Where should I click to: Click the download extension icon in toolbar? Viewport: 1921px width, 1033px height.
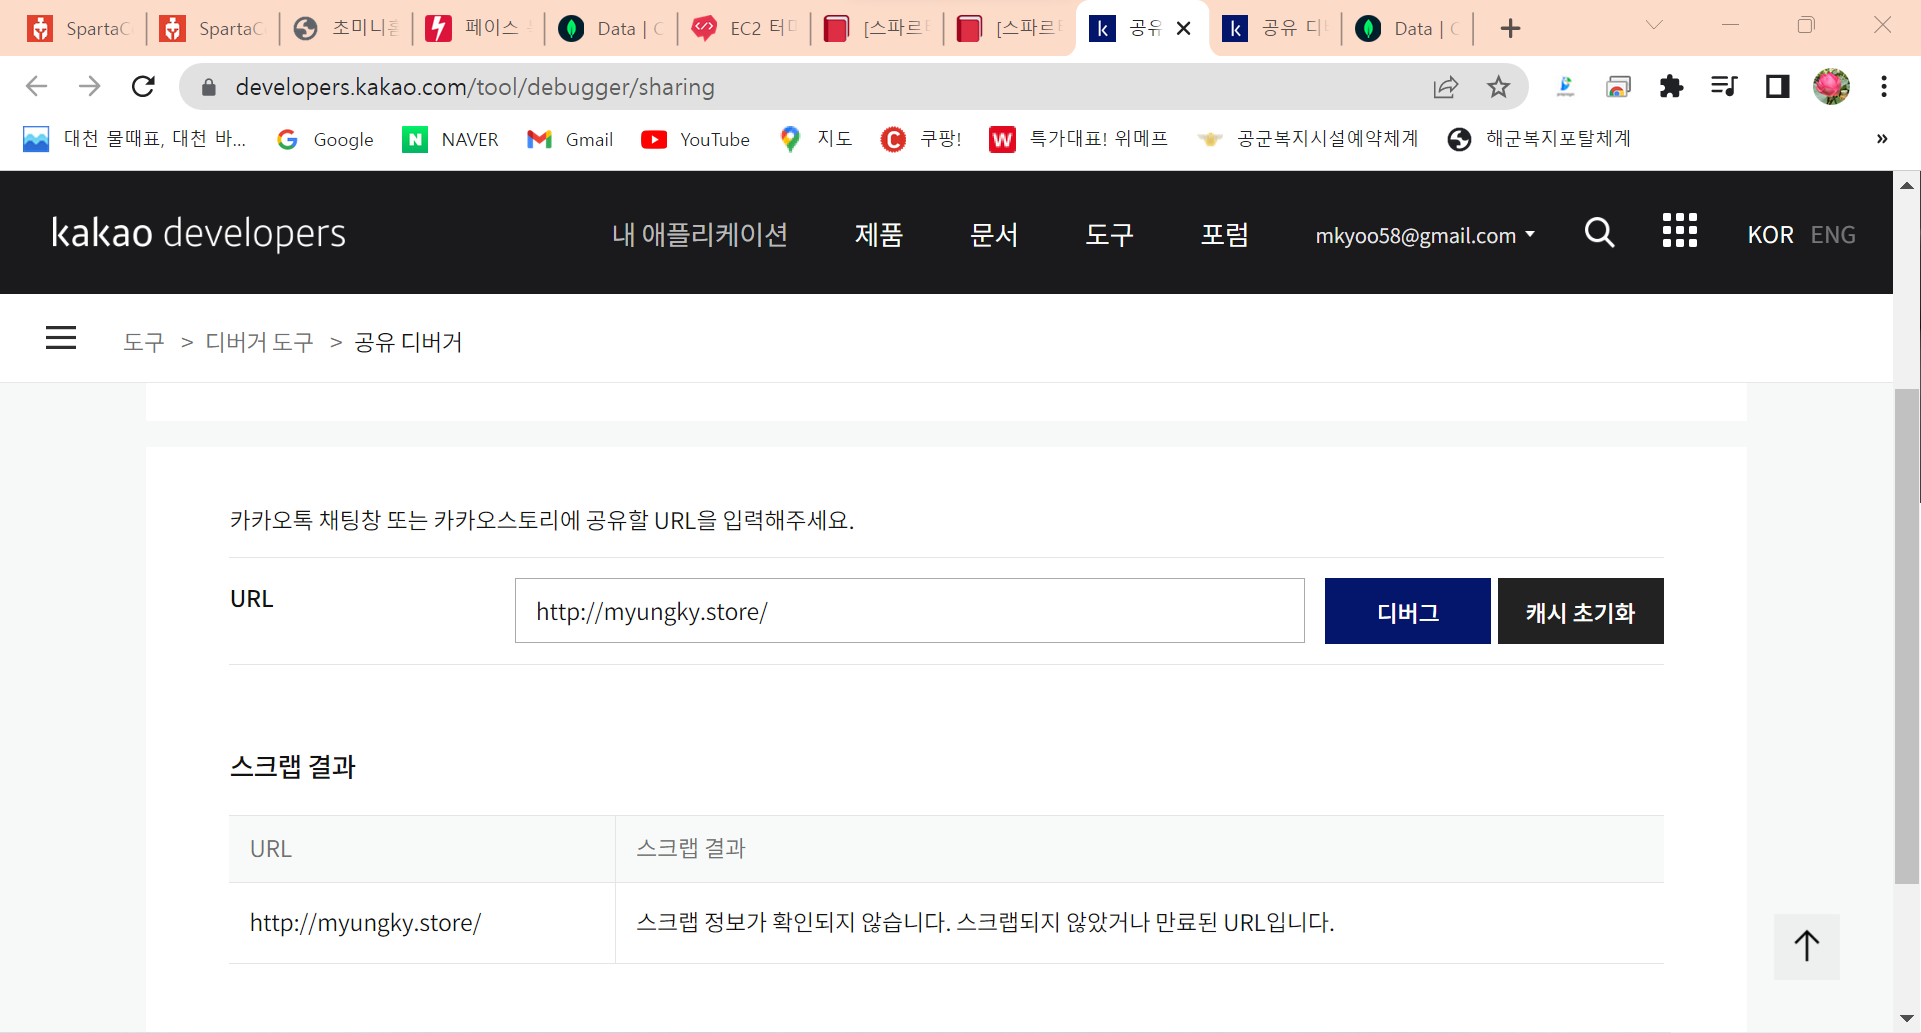(1566, 87)
